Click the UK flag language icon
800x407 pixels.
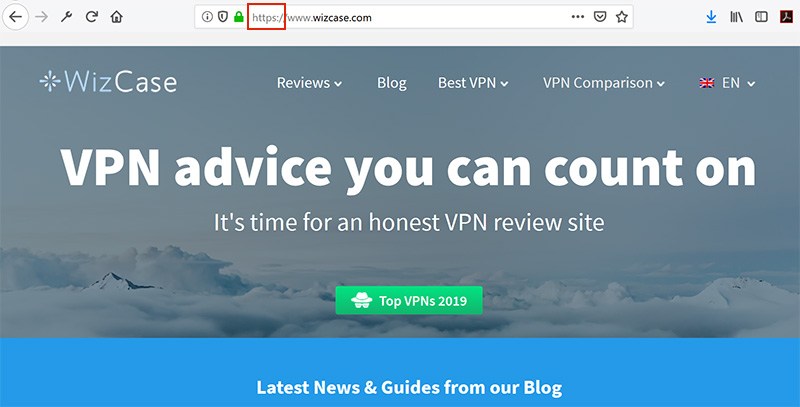707,83
